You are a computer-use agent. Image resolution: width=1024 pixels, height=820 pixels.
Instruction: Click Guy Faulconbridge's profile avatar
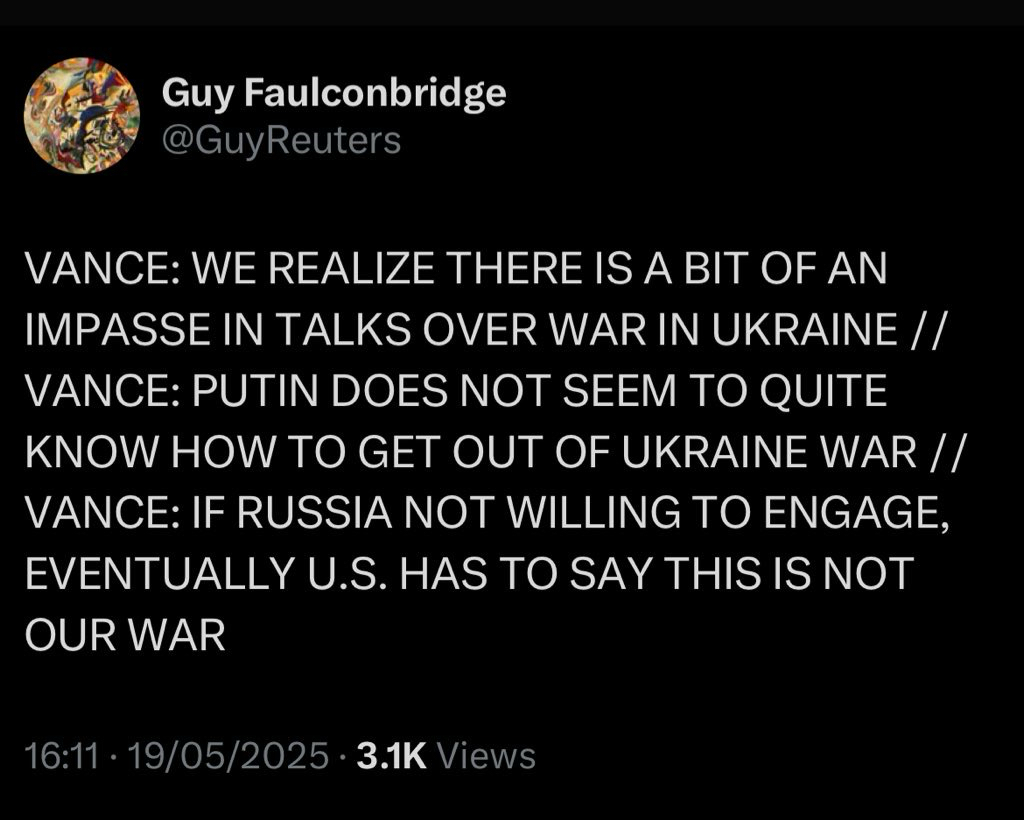click(81, 114)
